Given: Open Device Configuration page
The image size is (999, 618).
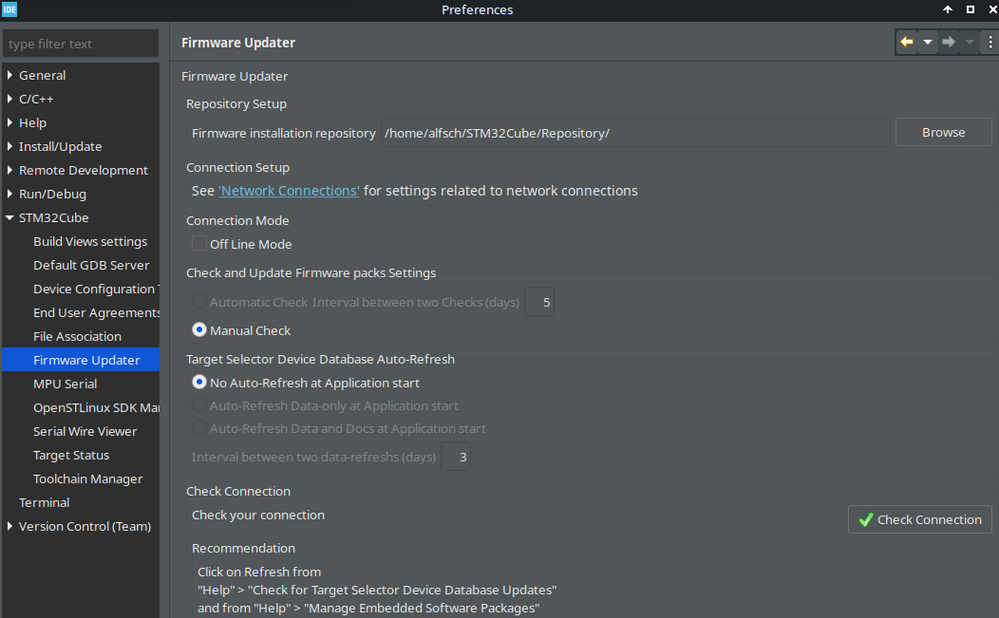Looking at the screenshot, I should pos(96,289).
